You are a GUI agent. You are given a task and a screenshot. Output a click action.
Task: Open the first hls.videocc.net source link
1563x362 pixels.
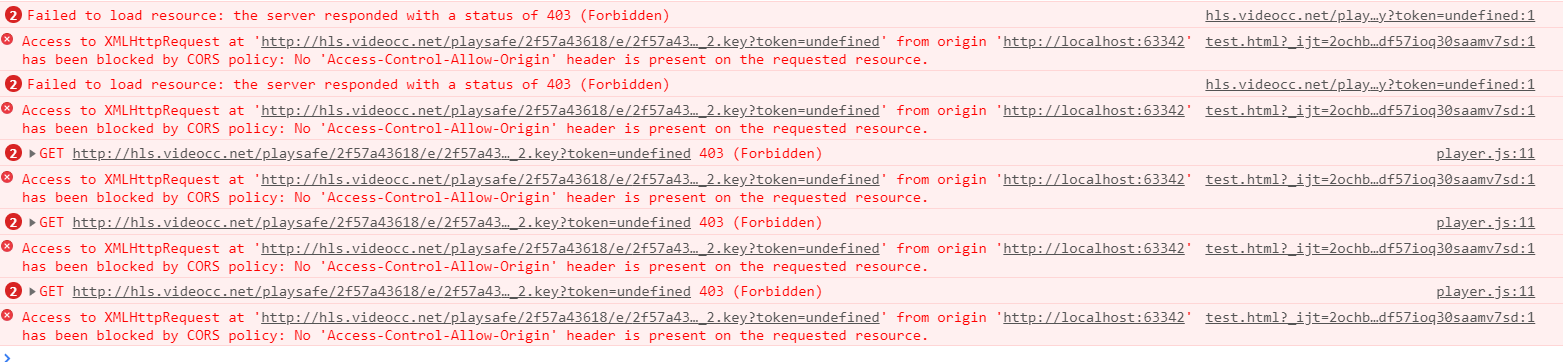[x=1370, y=15]
